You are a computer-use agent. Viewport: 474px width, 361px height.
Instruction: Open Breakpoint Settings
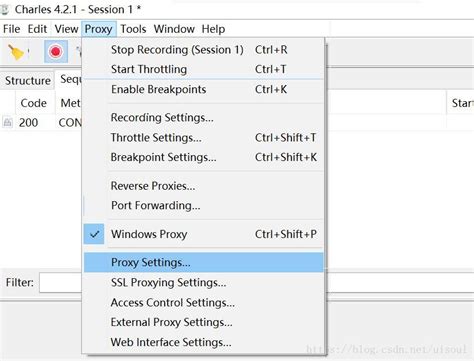(204, 157)
